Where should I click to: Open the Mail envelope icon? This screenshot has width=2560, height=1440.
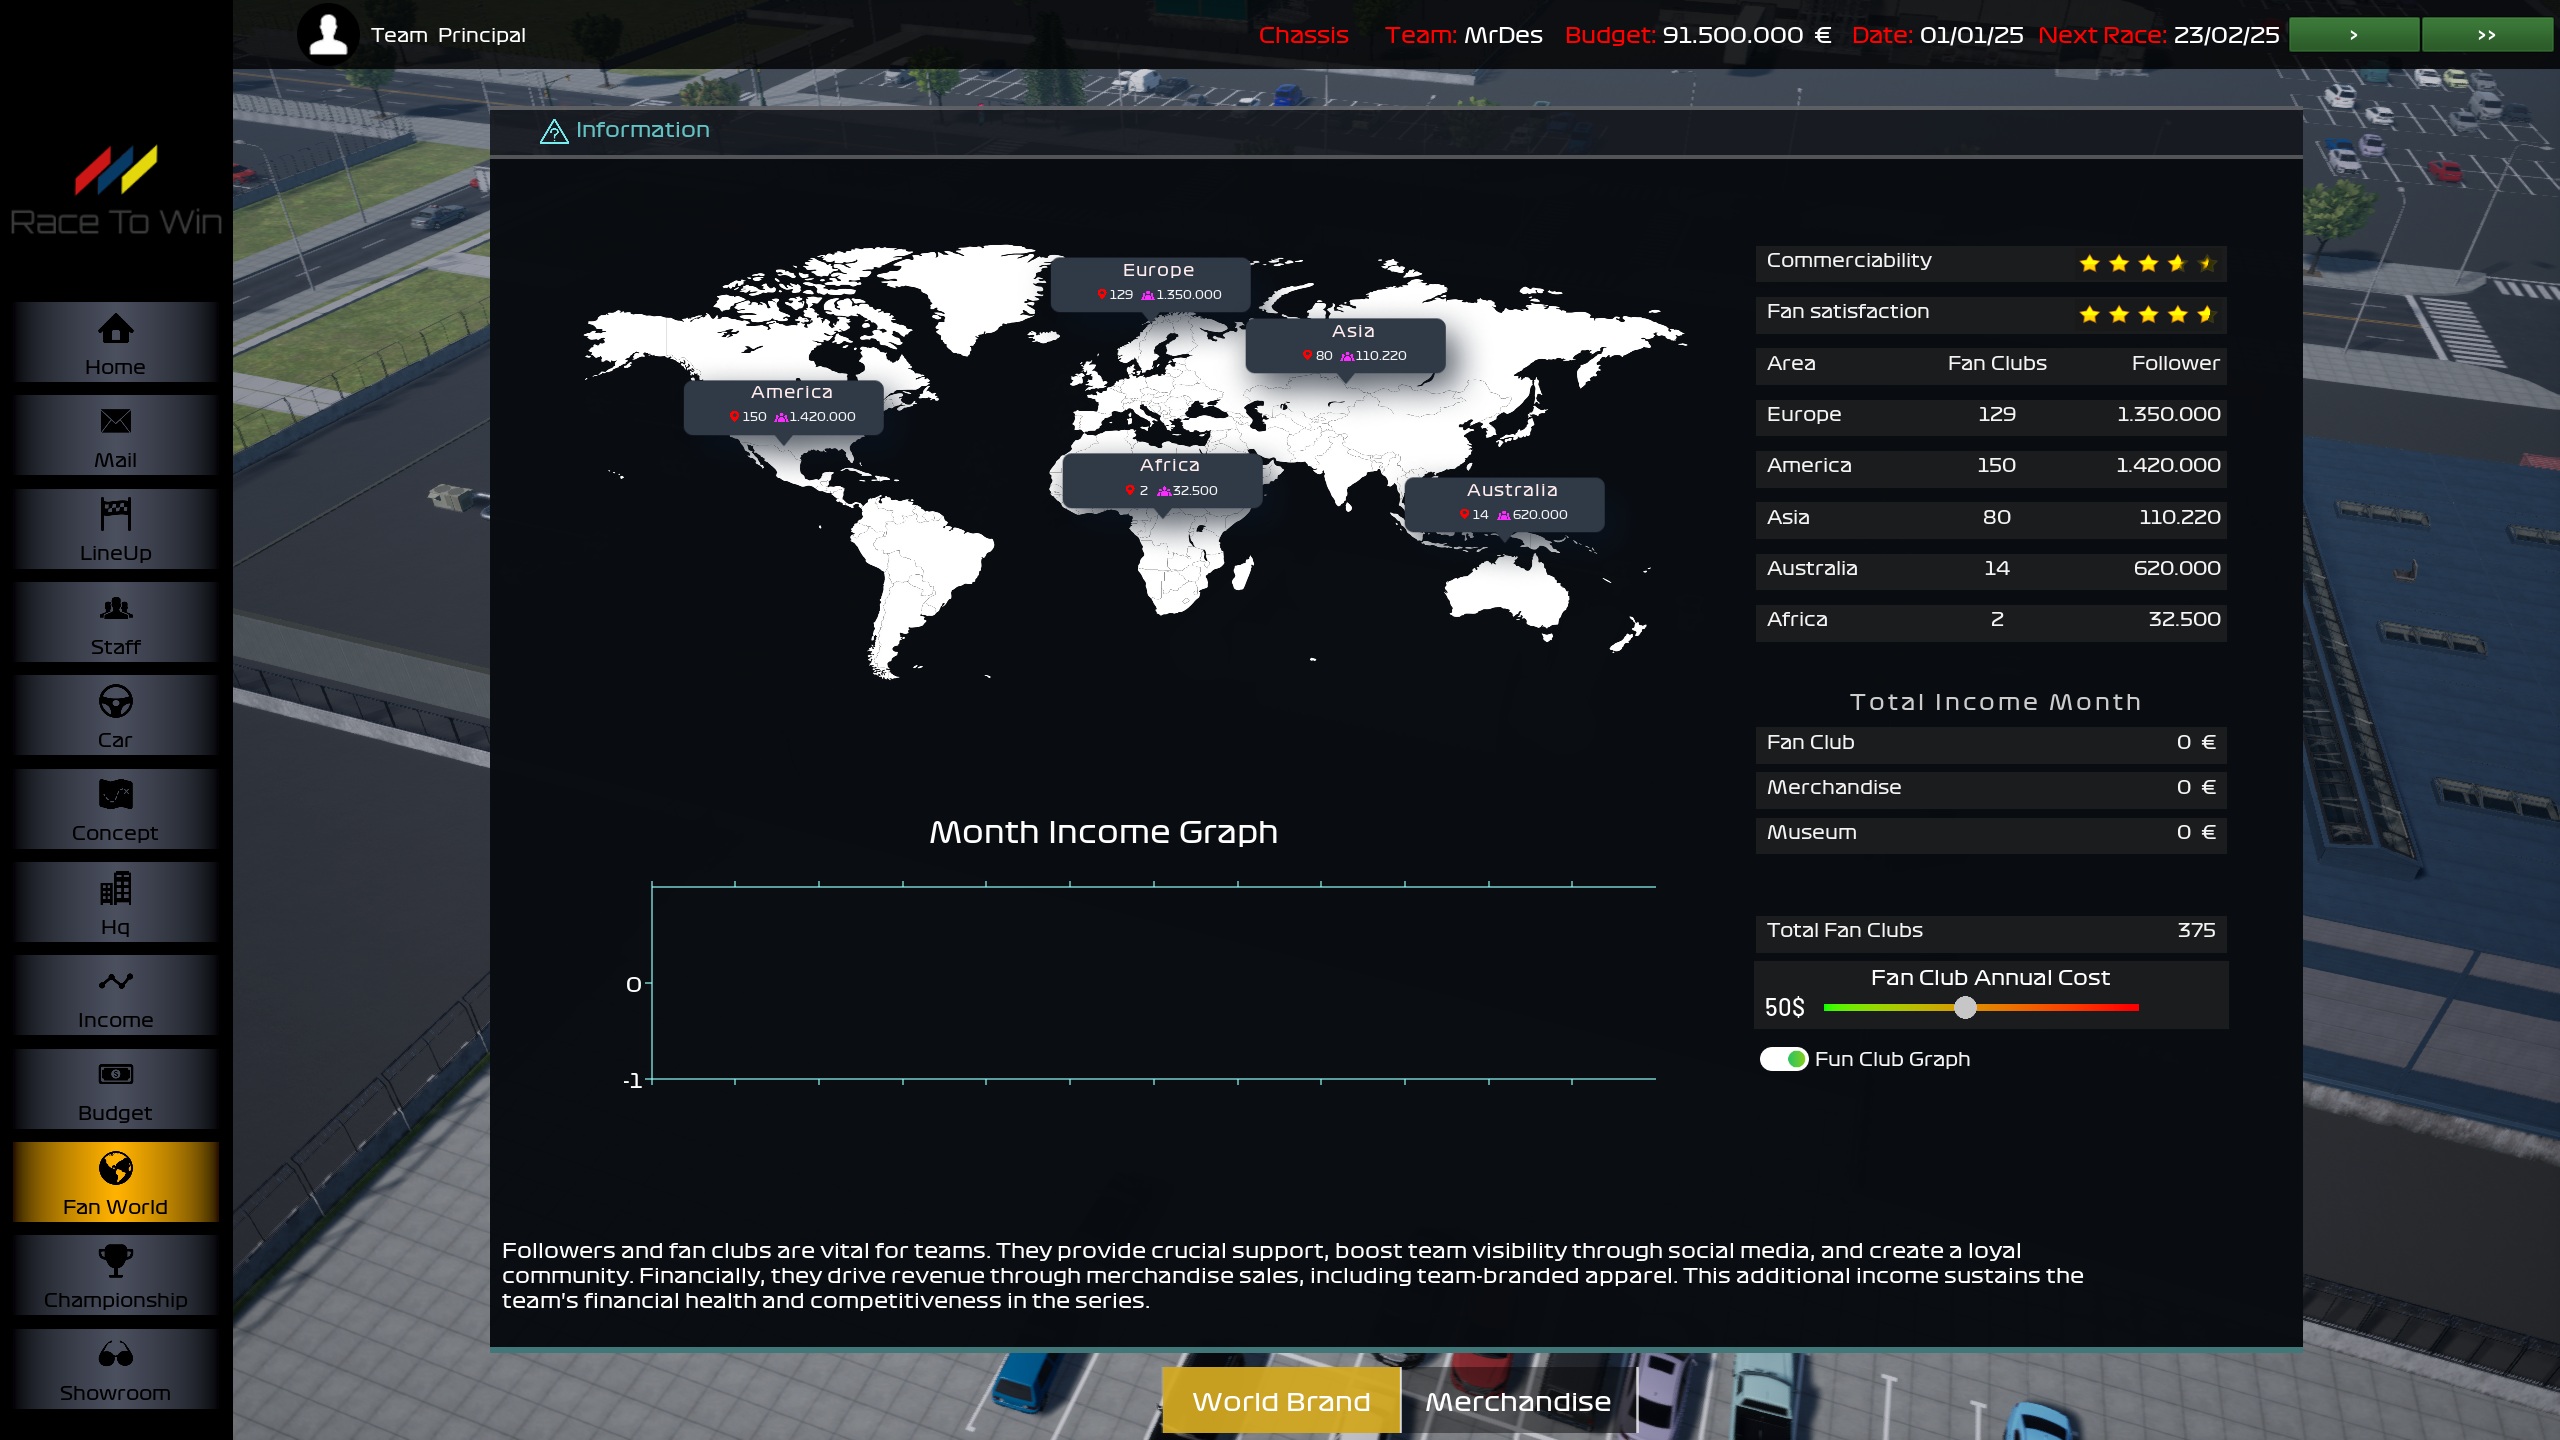(115, 422)
